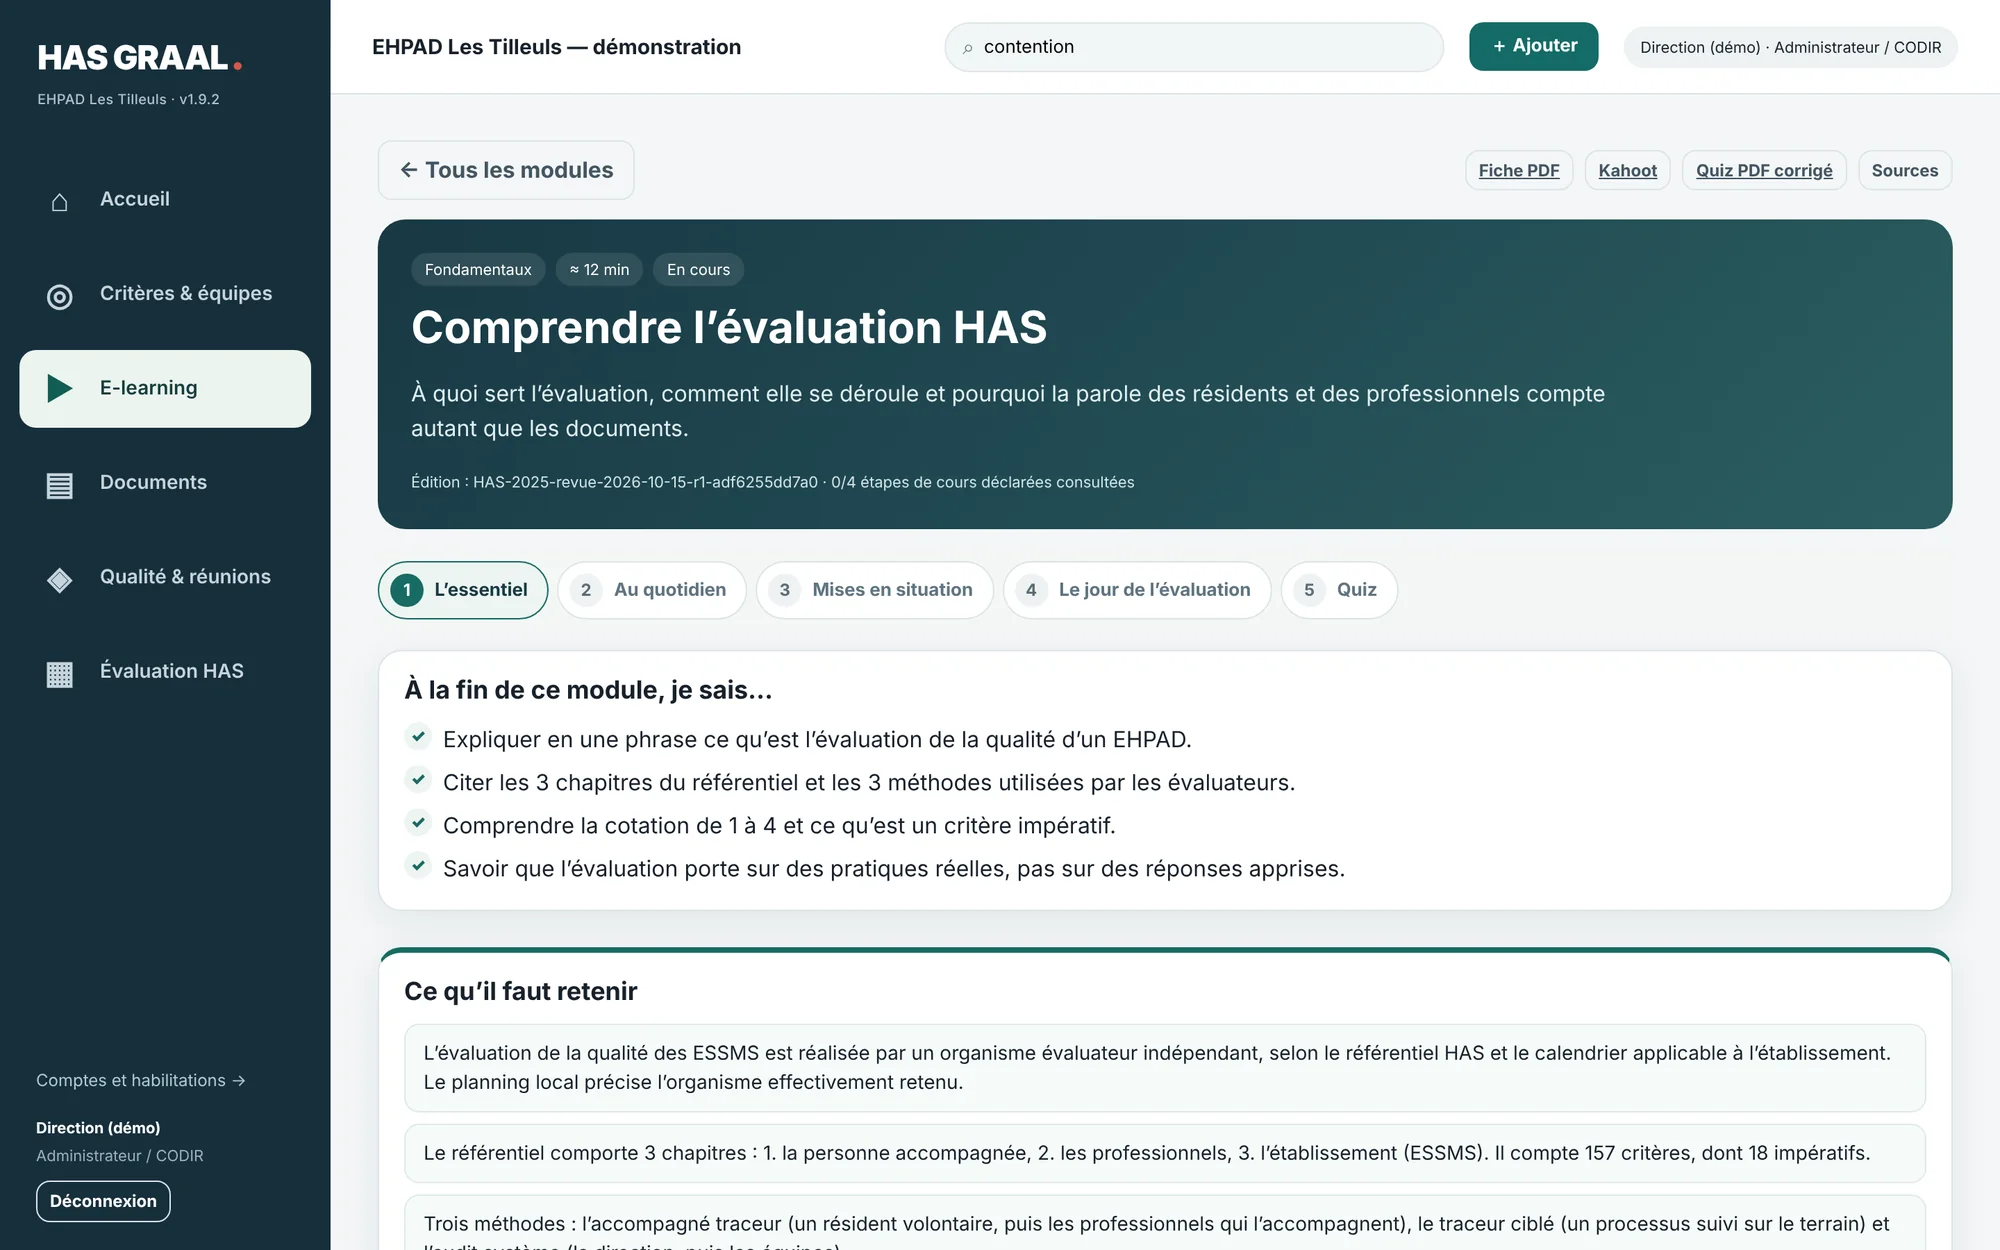Go to the Quiz step

[1339, 590]
